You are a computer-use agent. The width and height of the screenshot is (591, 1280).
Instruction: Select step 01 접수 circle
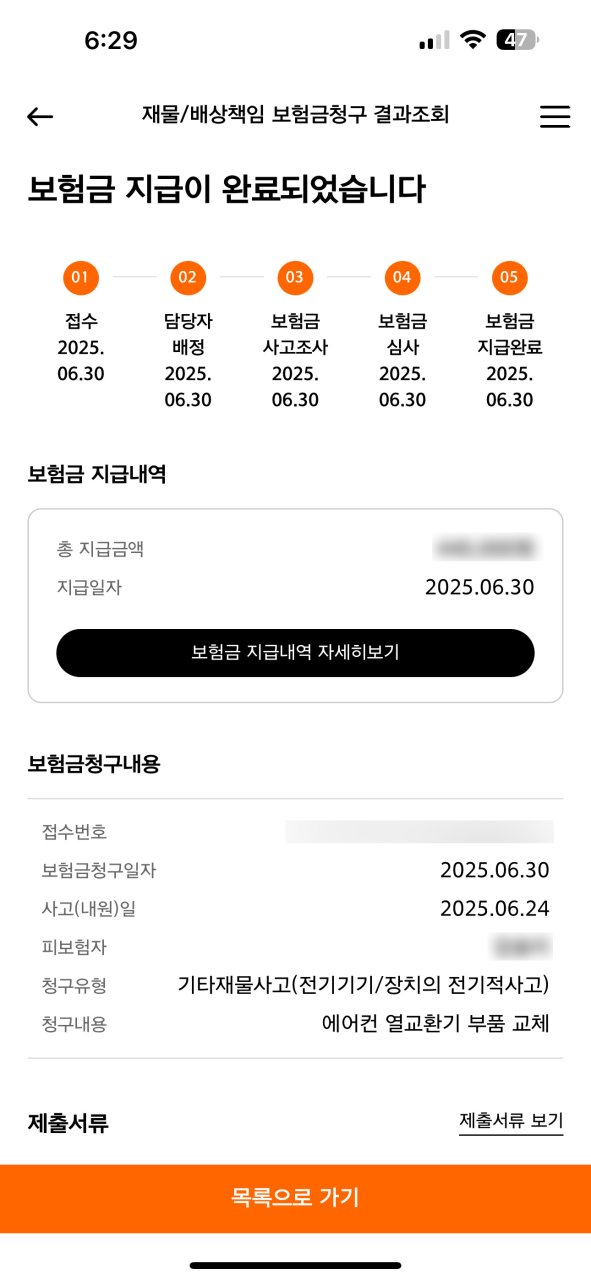(80, 277)
